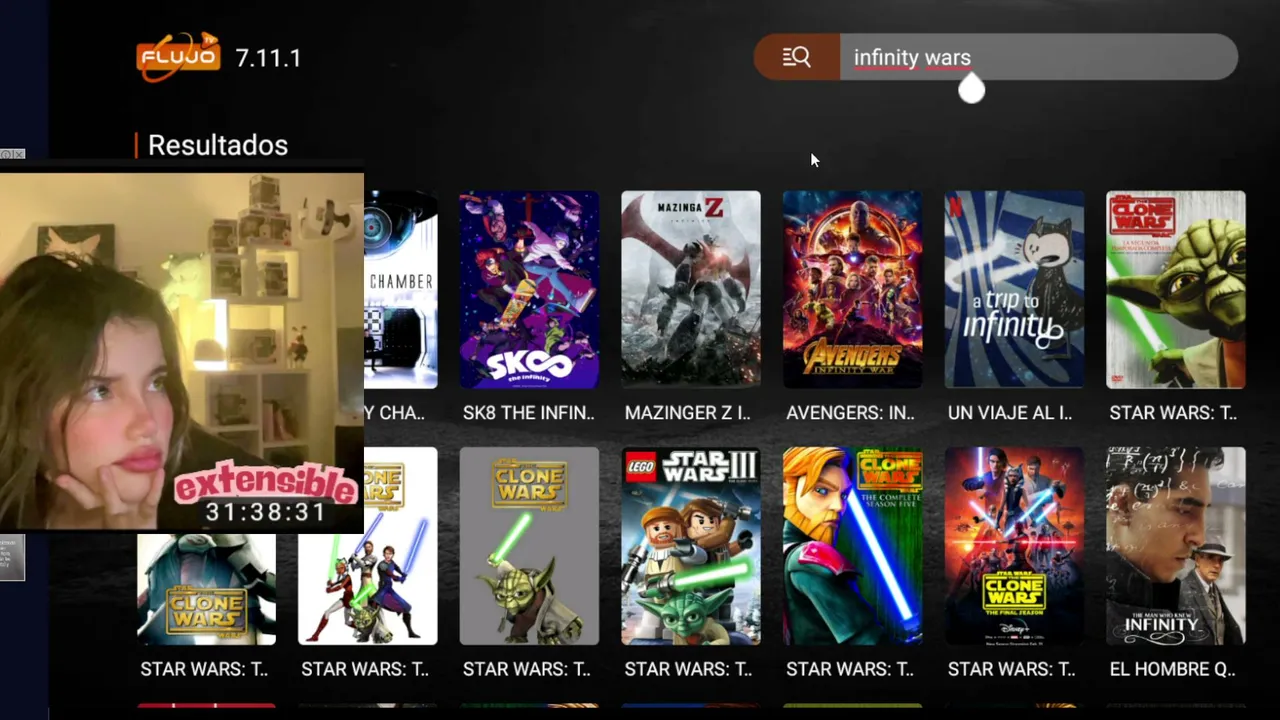Click the title "SK8 THE INFIN.."
This screenshot has height=720, width=1280.
pos(529,413)
